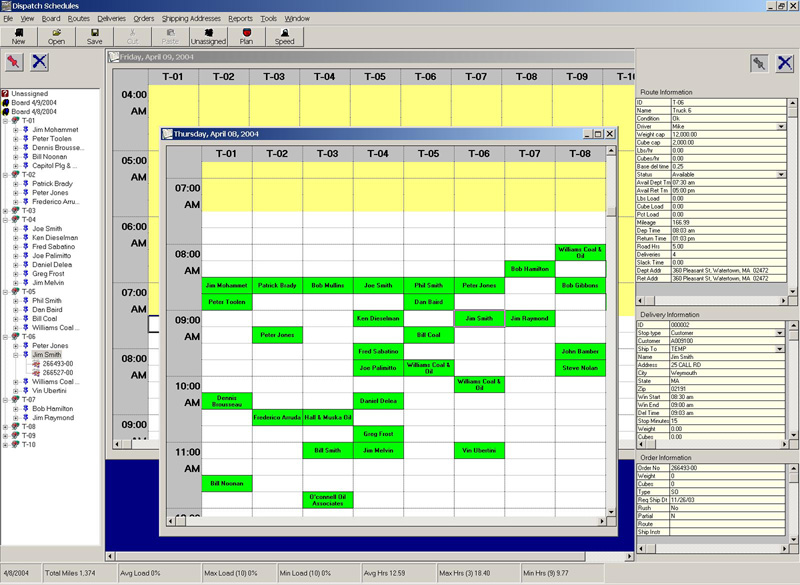Click the New toolbar button

coord(19,37)
